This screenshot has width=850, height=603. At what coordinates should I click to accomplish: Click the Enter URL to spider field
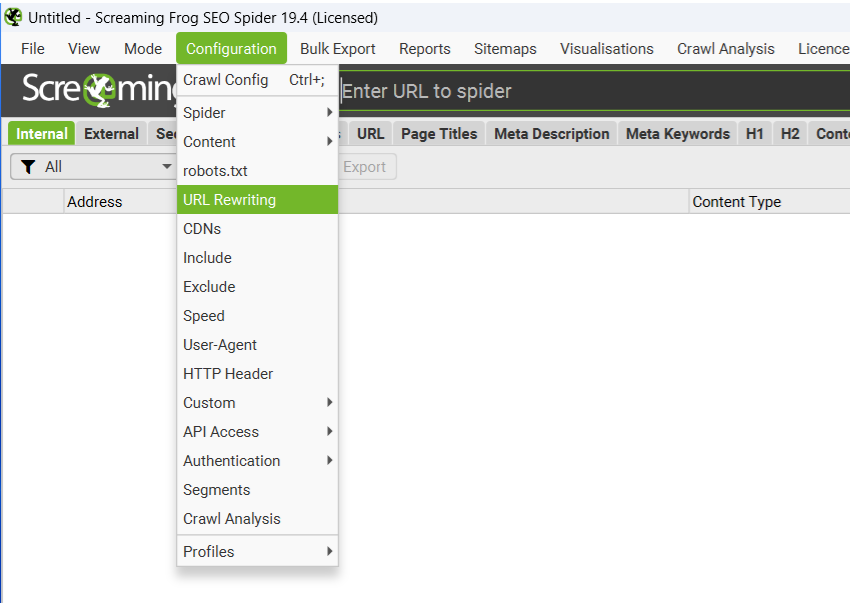click(594, 91)
